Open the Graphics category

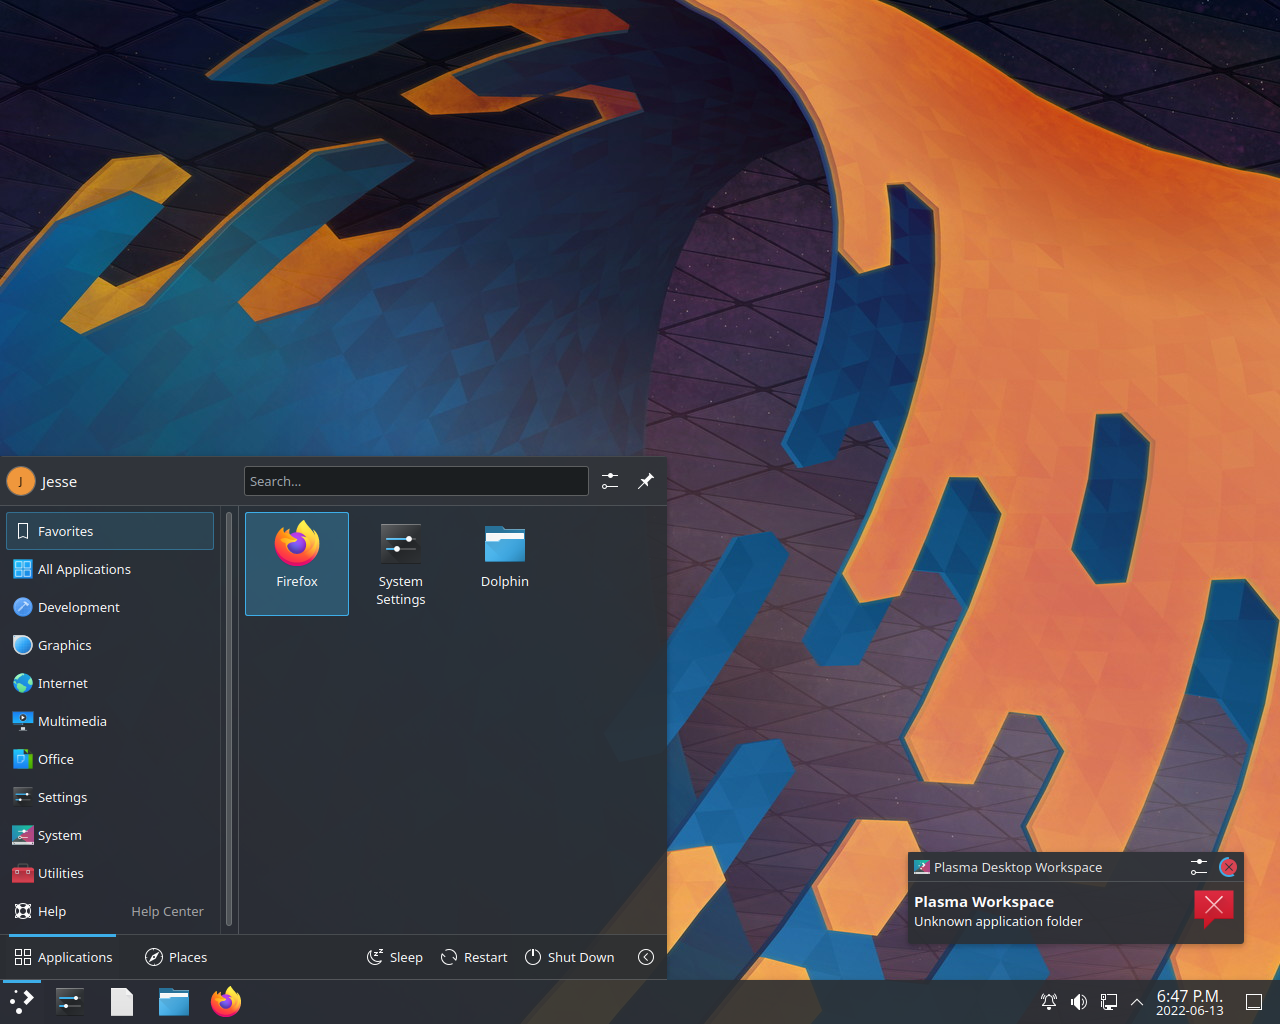coord(110,645)
